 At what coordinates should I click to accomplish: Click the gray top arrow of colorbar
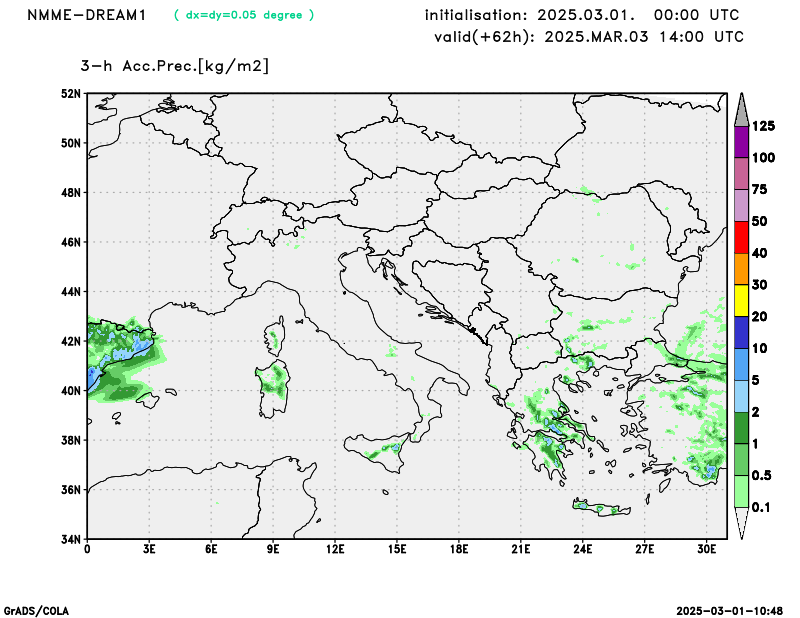(x=741, y=110)
